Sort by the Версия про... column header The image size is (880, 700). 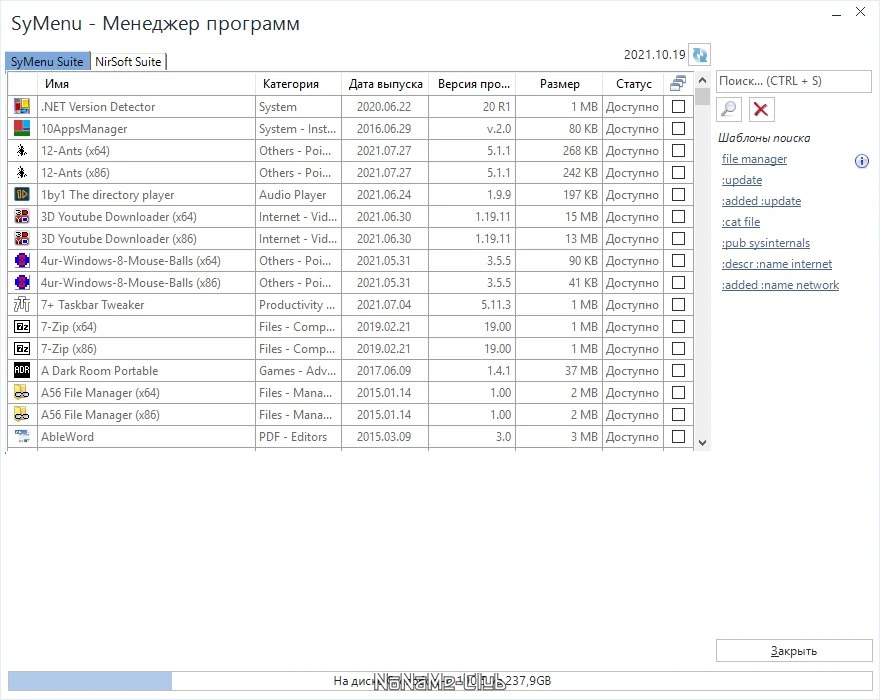pyautogui.click(x=472, y=84)
